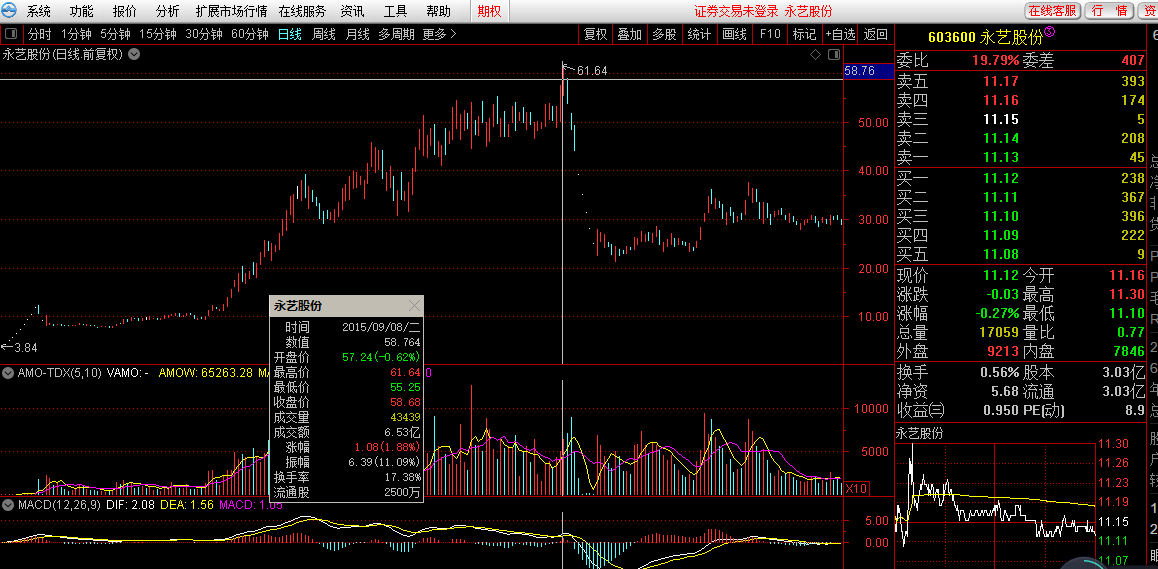Screen dimensions: 1158x569
Task: Toggle the 复权 adjustment option
Action: point(595,34)
